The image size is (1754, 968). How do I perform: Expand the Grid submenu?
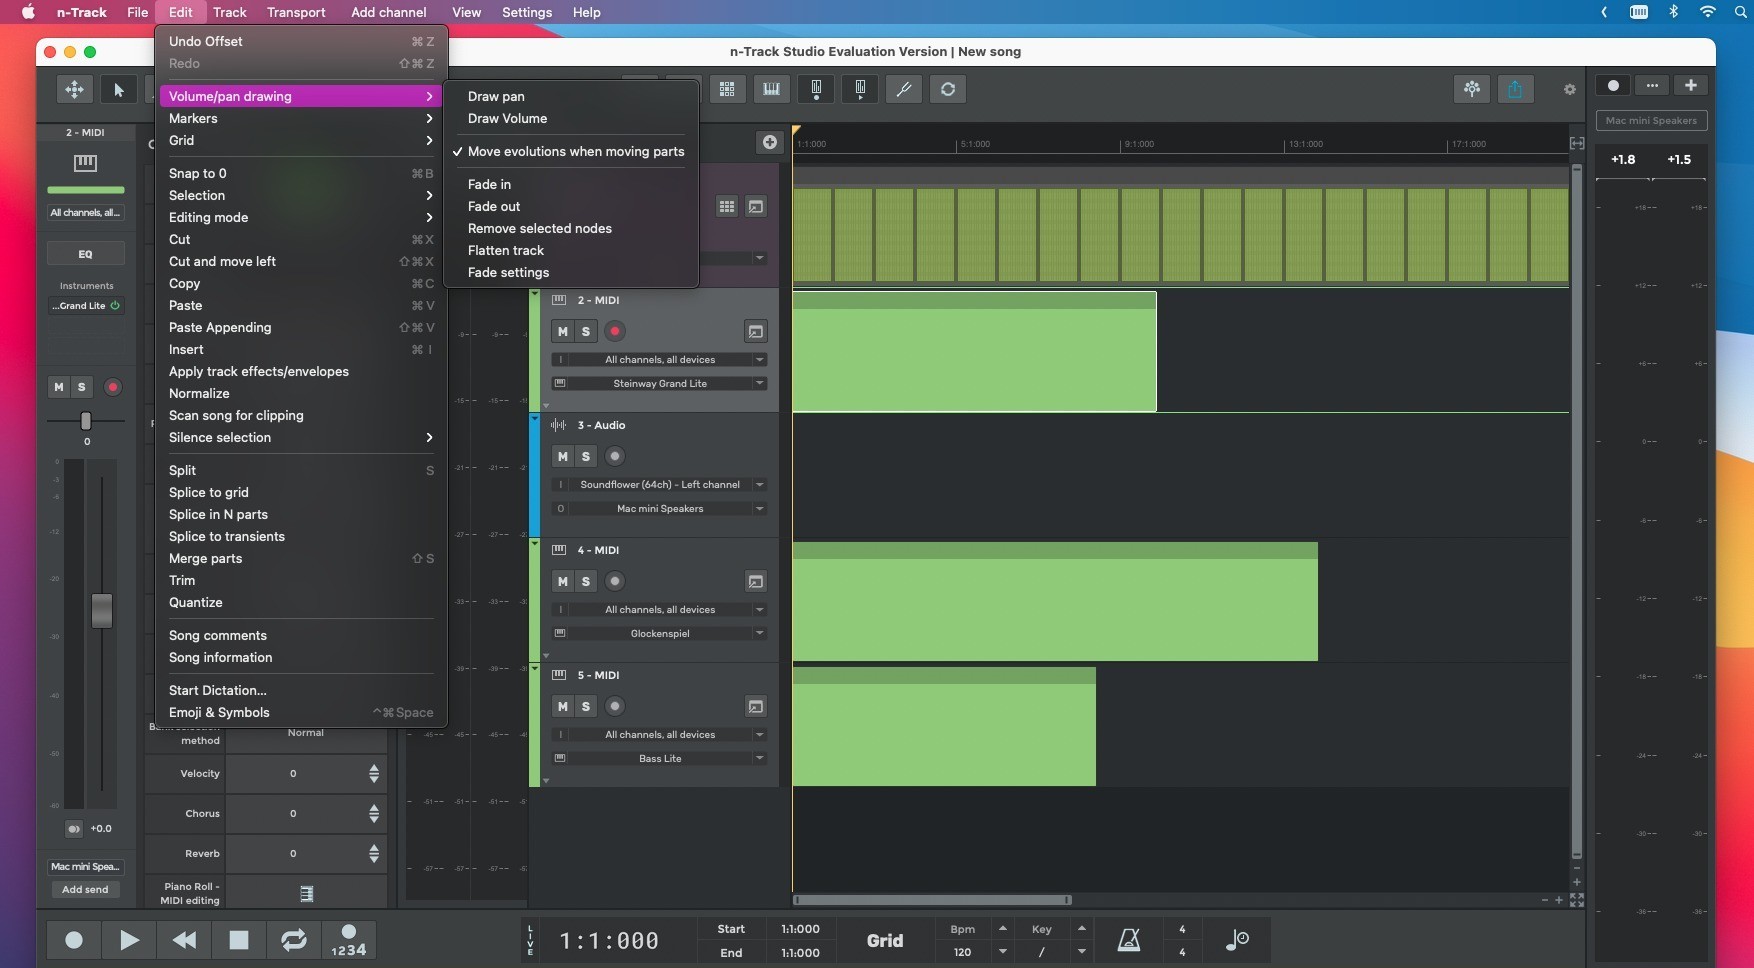click(300, 140)
